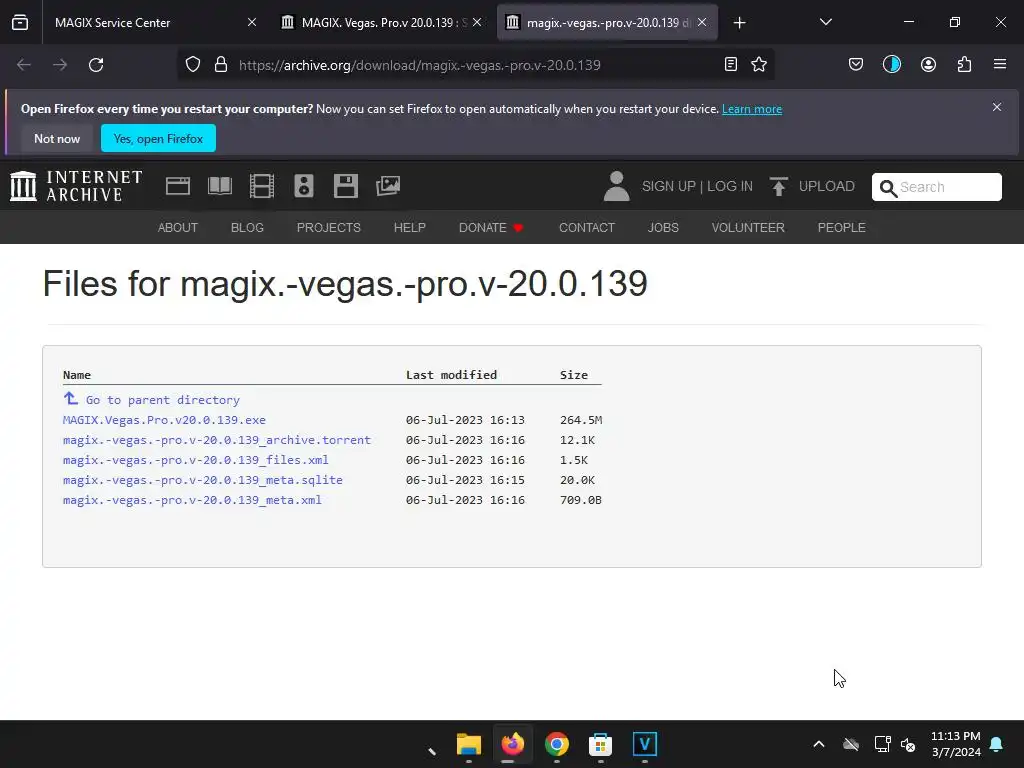Open muted volume tray icon
Image resolution: width=1024 pixels, height=768 pixels.
click(908, 744)
